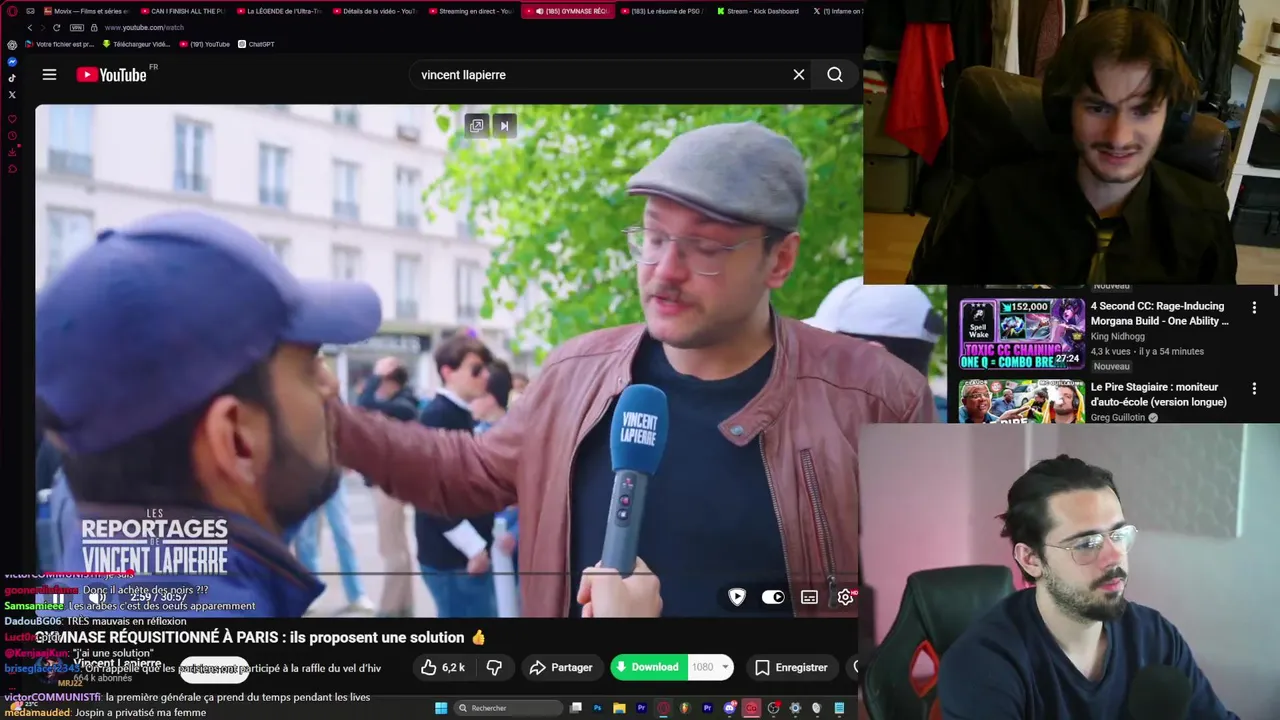Image resolution: width=1280 pixels, height=720 pixels.
Task: Open options for 4 Second CC Morgana video
Action: 1254,308
